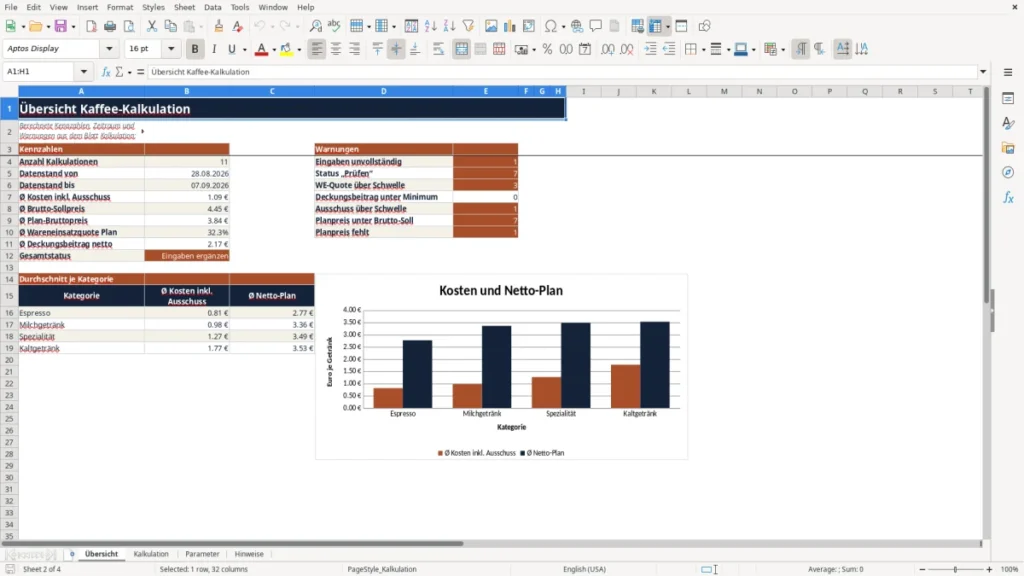Open the sidebar Functions fx panel
Viewport: 1024px width, 576px height.
(1008, 197)
